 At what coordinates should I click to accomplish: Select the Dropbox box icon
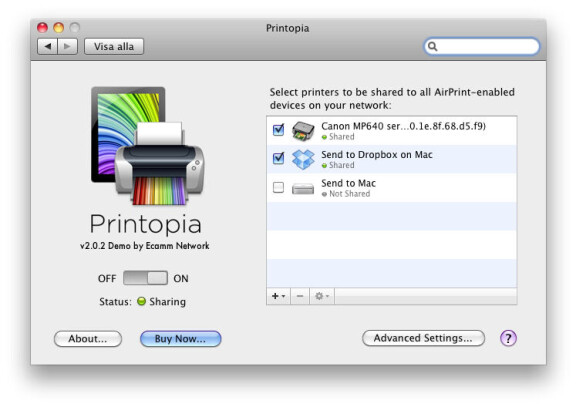coord(303,159)
